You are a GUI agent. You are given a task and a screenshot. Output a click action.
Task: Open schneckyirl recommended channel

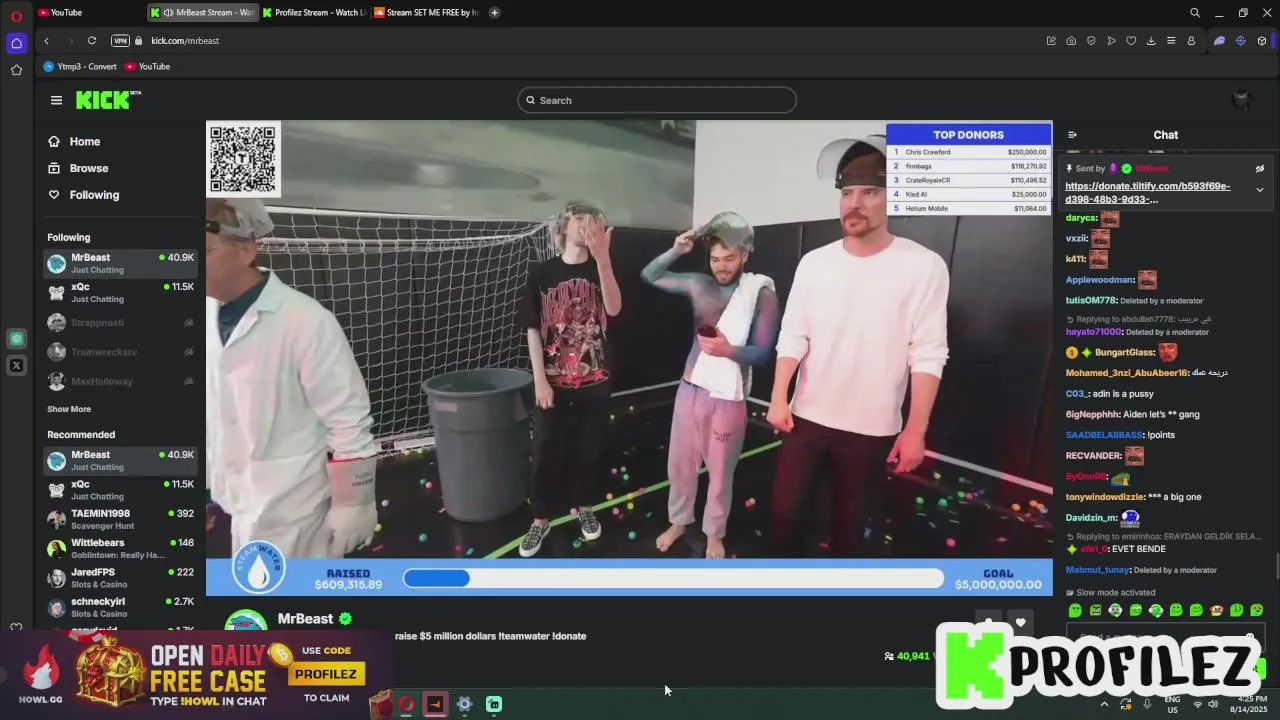(x=120, y=607)
